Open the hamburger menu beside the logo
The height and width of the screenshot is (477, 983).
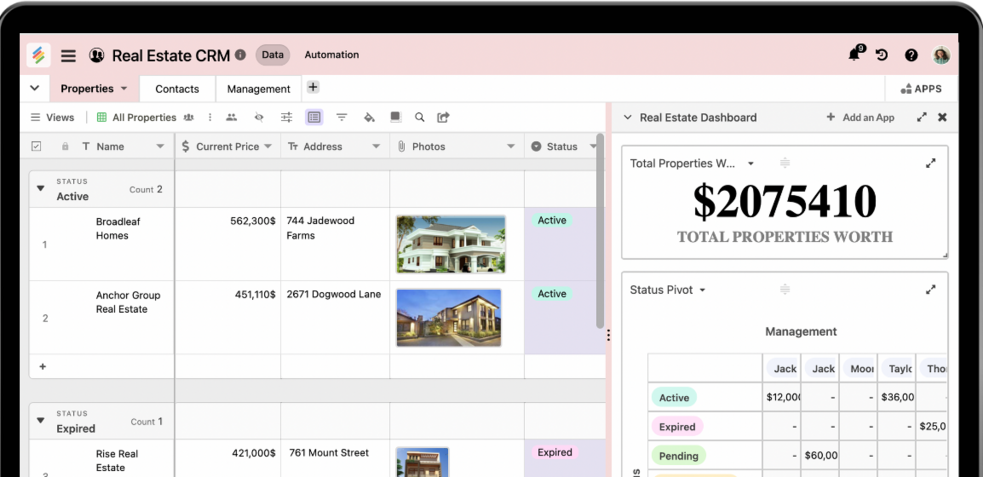tap(68, 56)
